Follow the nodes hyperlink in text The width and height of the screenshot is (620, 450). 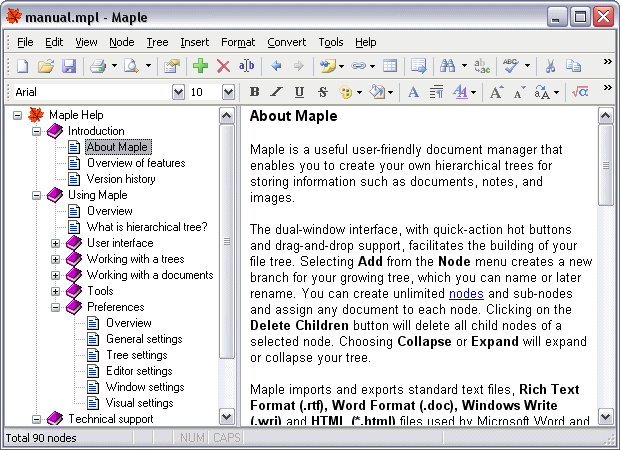point(466,293)
